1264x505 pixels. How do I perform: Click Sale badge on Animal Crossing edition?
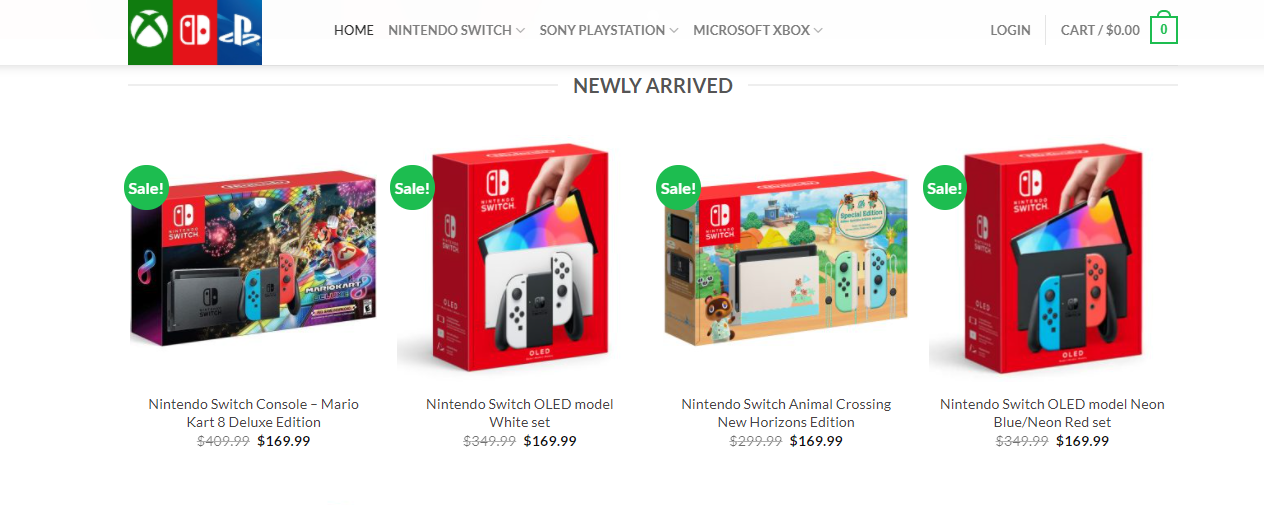[x=677, y=187]
